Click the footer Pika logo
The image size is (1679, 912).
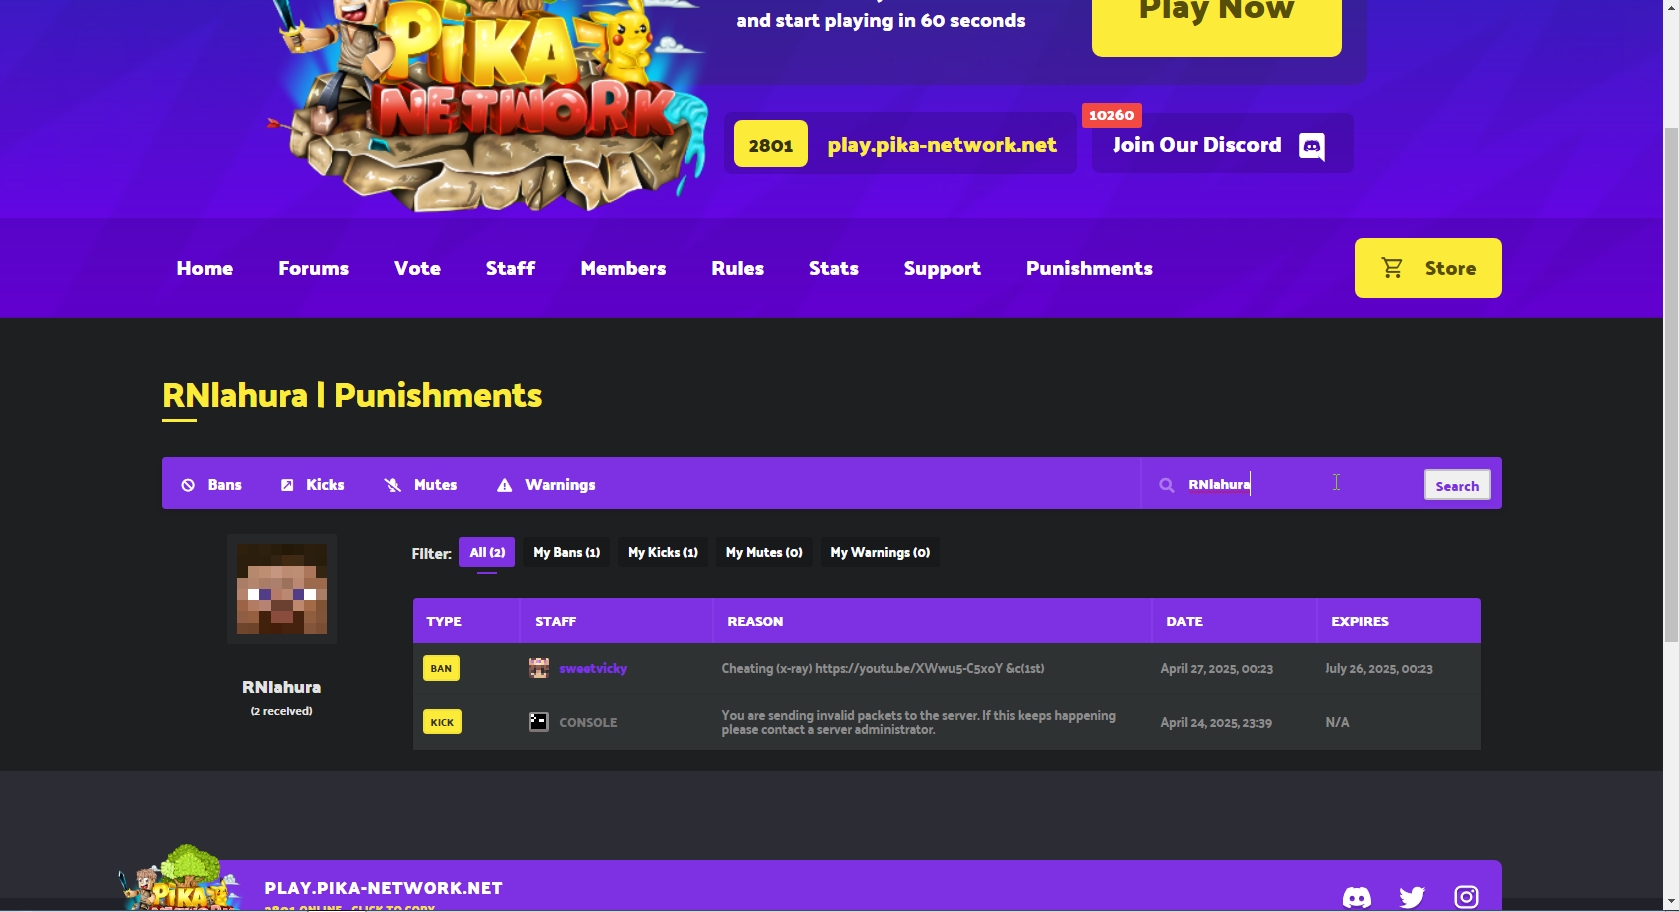[x=180, y=880]
